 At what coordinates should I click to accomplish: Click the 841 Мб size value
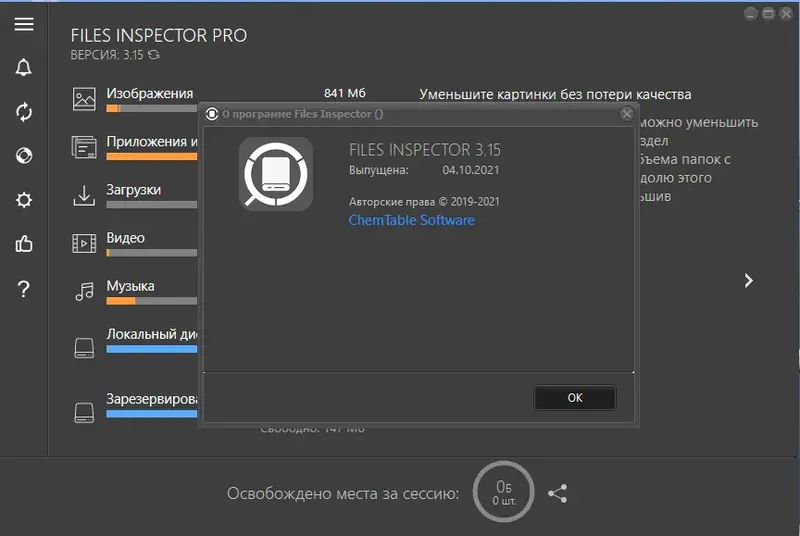tap(345, 93)
